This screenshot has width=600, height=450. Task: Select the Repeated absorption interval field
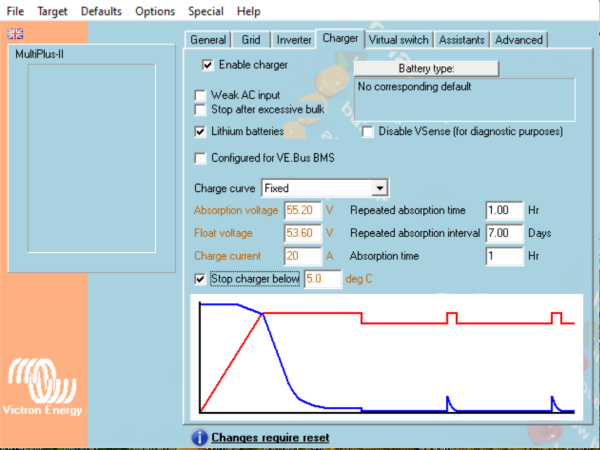(504, 233)
